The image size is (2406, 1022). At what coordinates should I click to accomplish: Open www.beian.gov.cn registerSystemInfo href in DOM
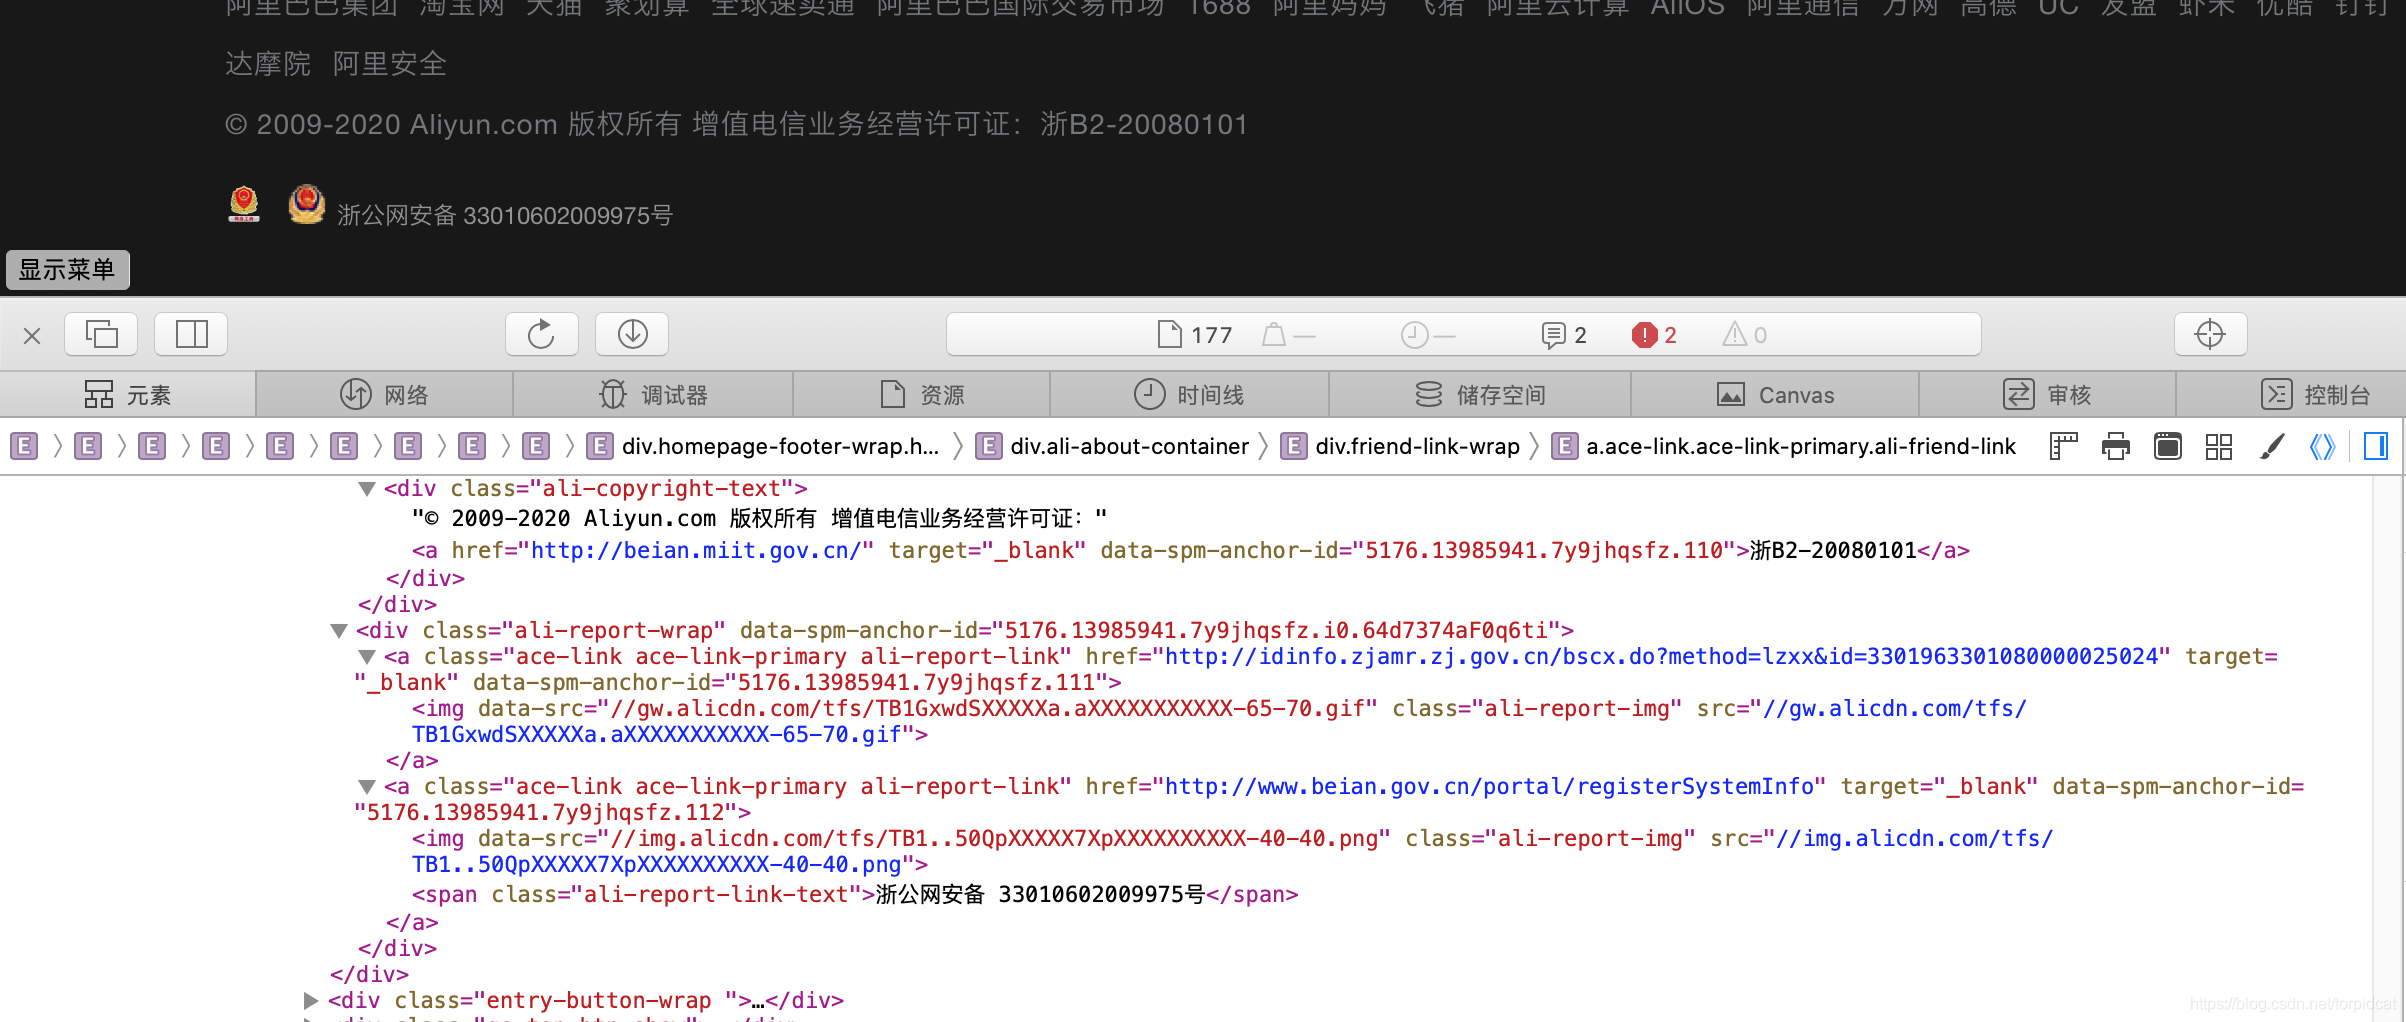[1489, 787]
